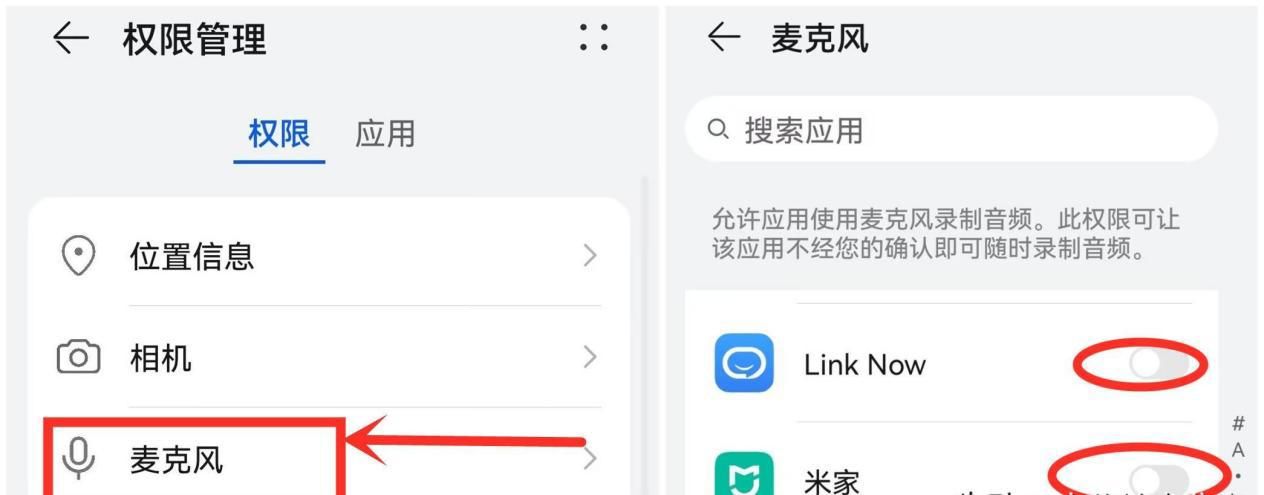This screenshot has height=495, width=1264.
Task: Tap the location pin icon
Action: click(79, 256)
